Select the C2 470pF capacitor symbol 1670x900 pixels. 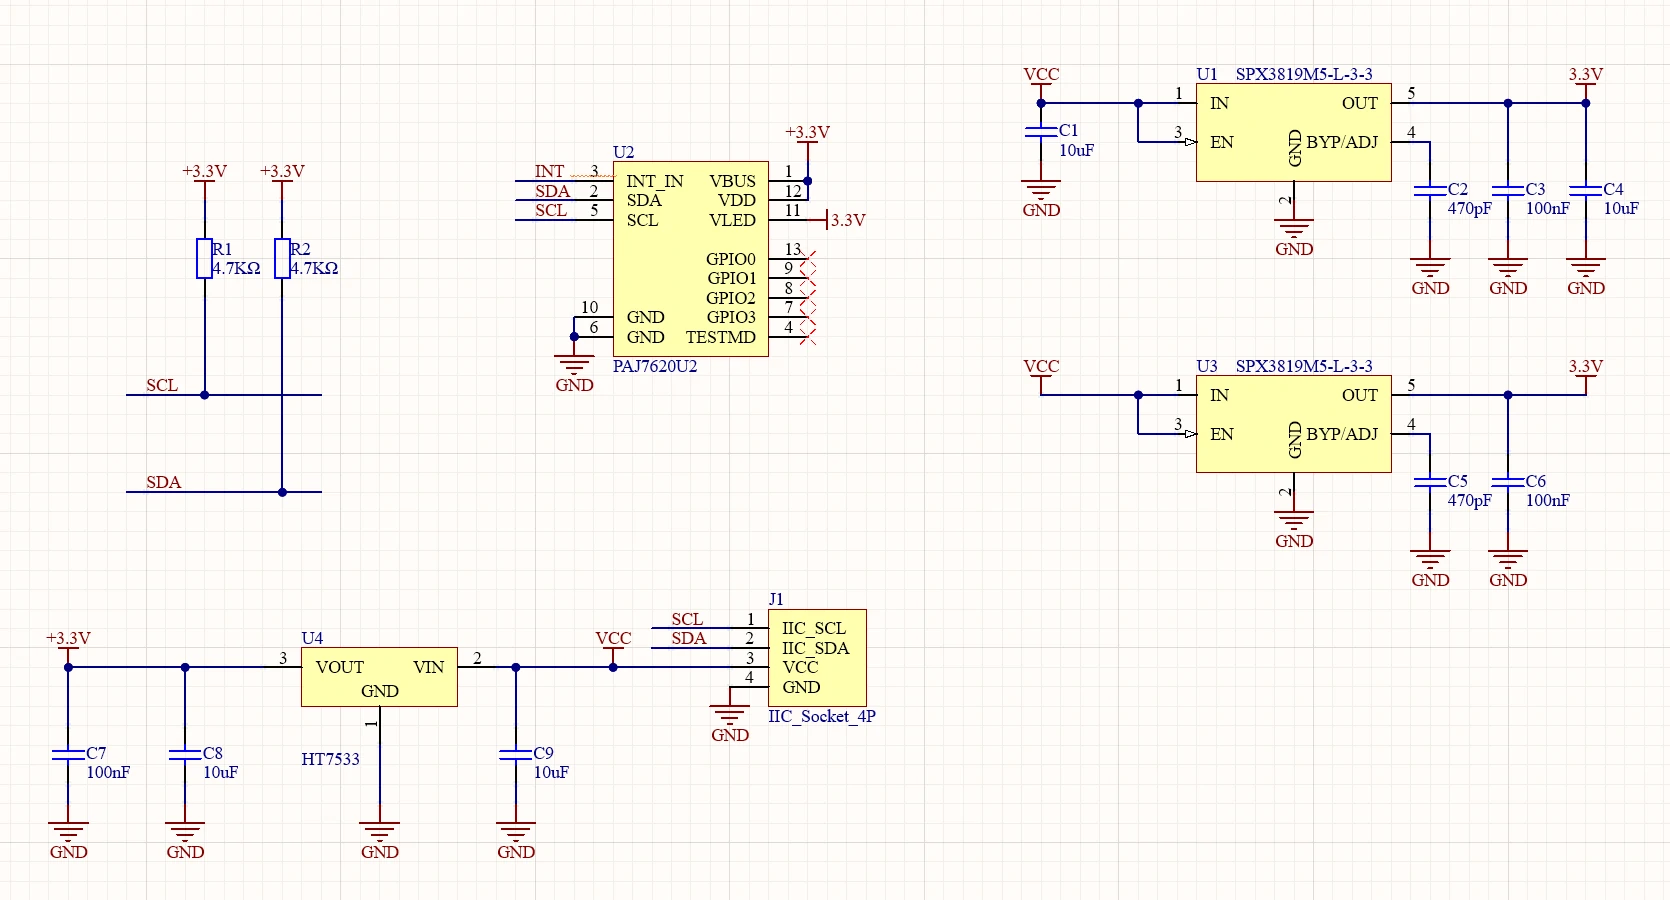click(1430, 190)
